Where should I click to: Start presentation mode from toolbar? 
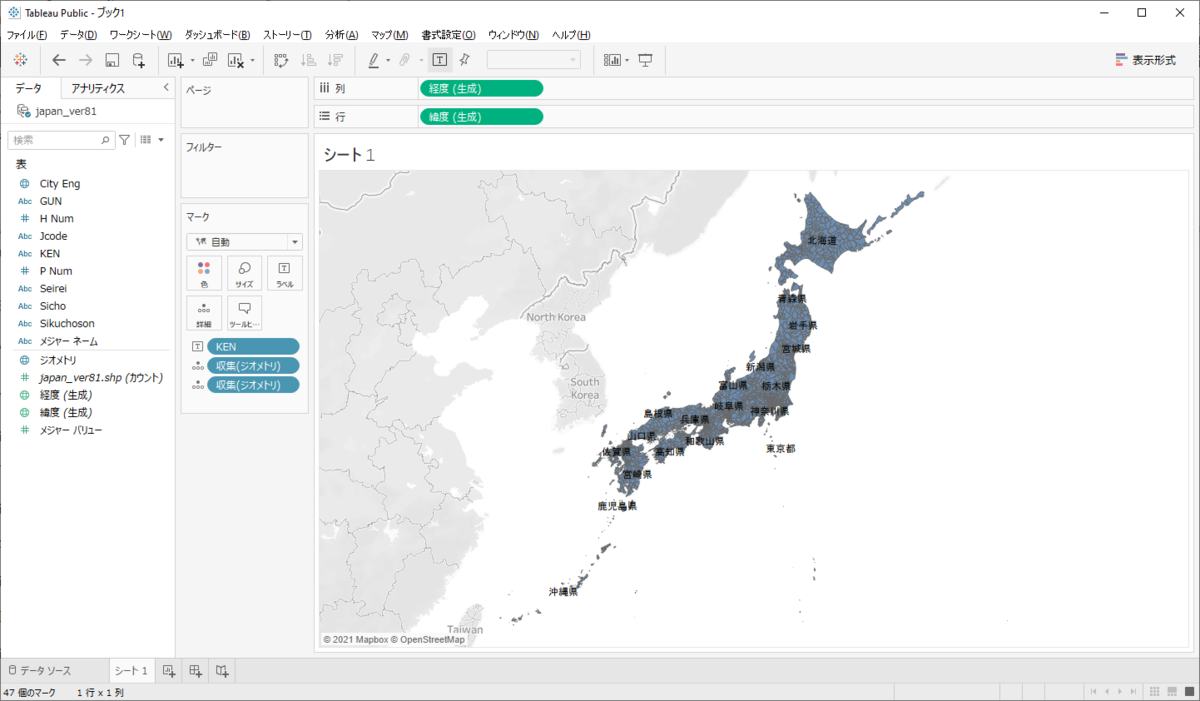click(x=645, y=60)
